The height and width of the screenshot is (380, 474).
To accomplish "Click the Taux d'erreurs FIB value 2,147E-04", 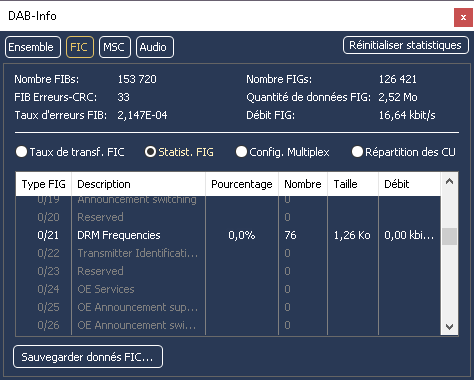I will [142, 115].
